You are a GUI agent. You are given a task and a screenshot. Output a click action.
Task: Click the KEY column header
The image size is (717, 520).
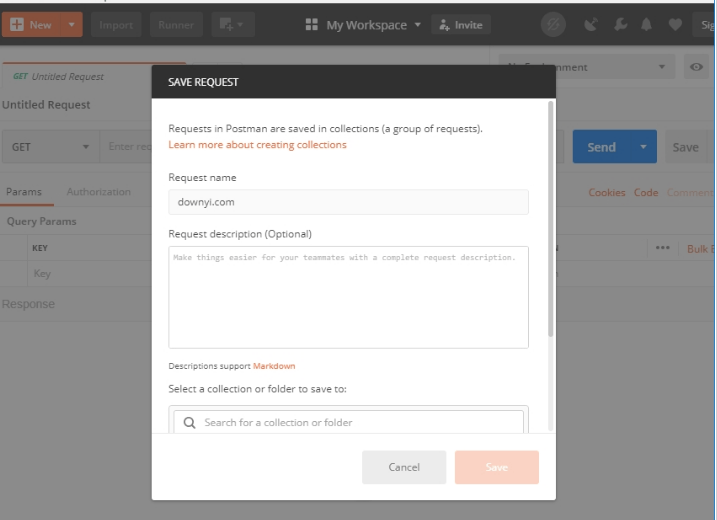(40, 248)
